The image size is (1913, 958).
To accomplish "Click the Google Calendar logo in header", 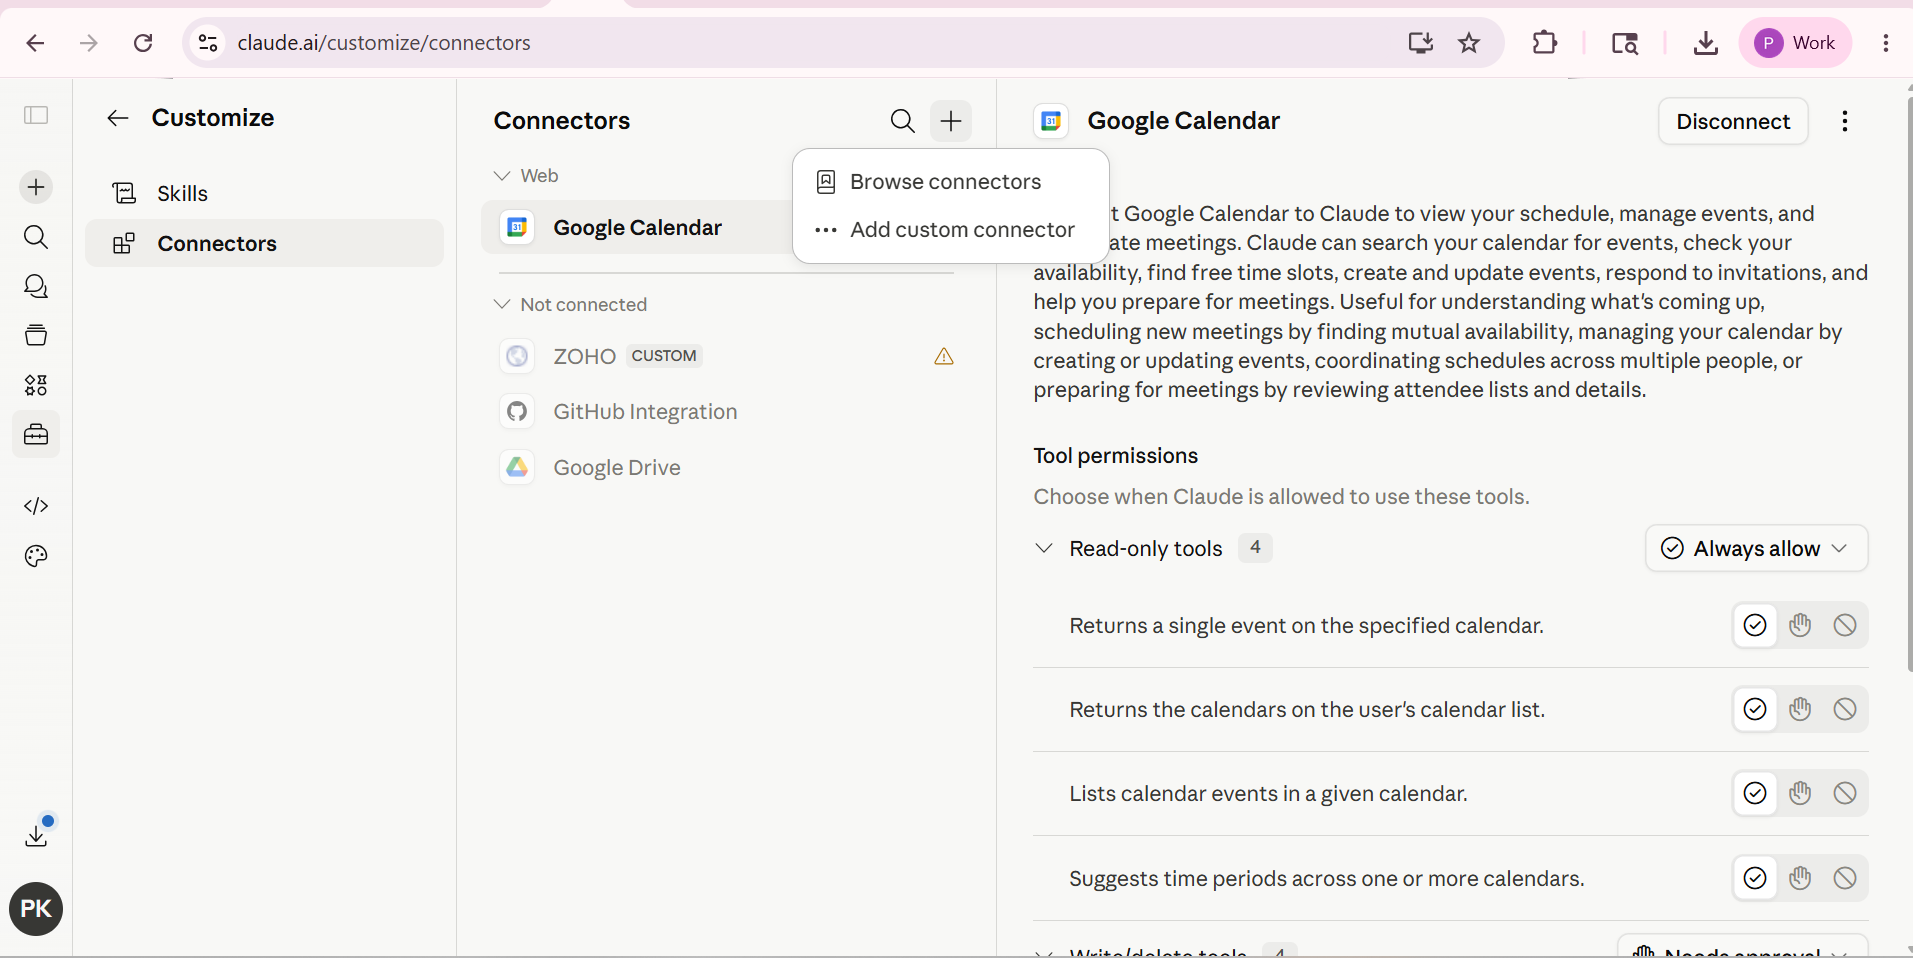I will (1051, 121).
